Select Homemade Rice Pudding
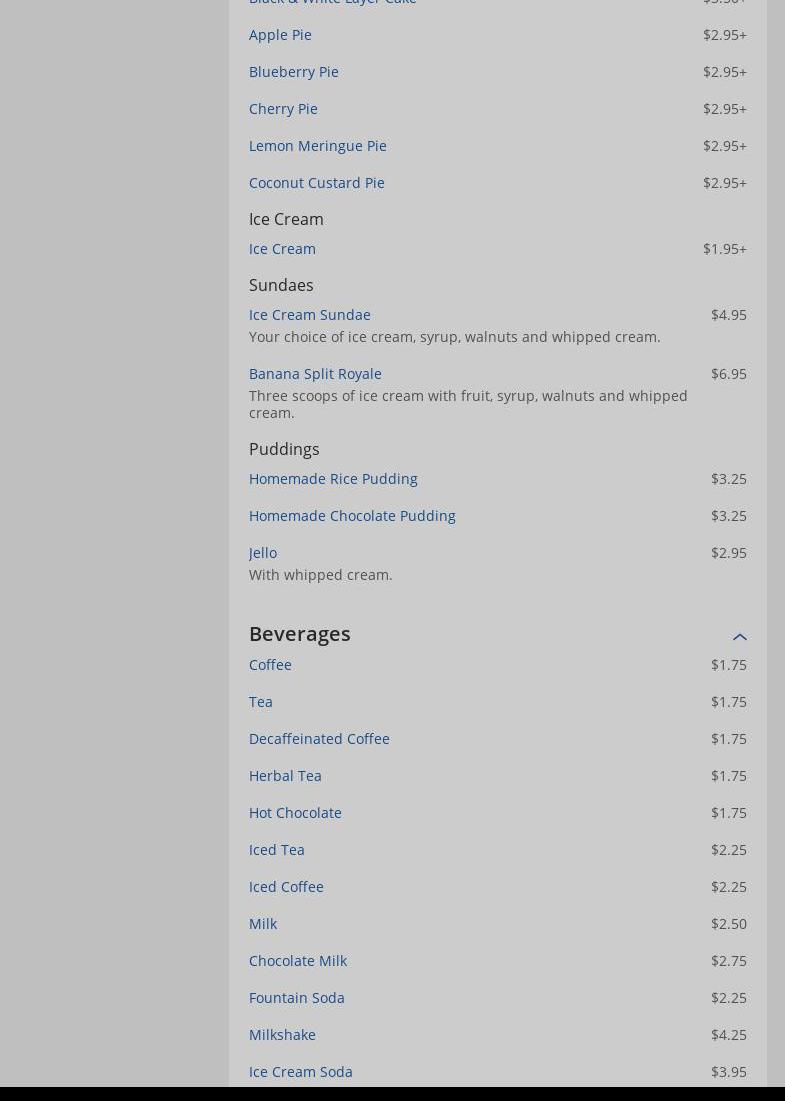The width and height of the screenshot is (785, 1101). 333,479
